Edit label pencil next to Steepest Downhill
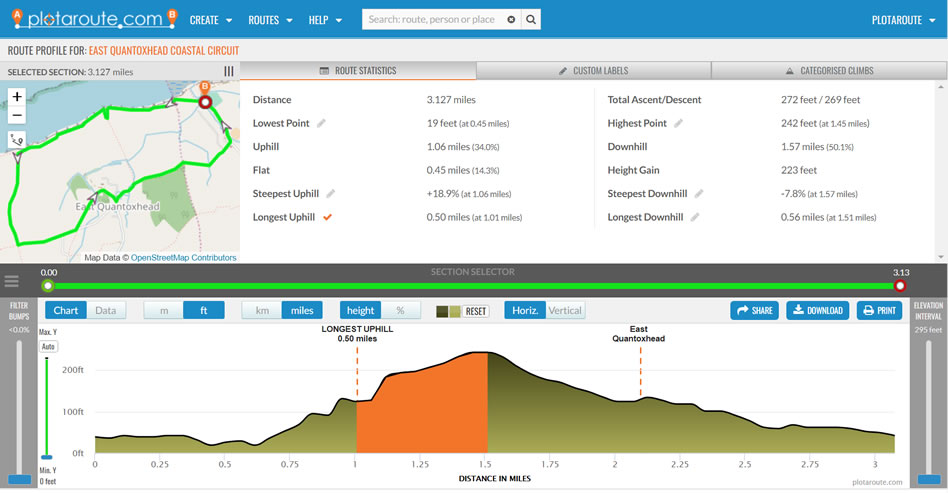 tap(699, 194)
